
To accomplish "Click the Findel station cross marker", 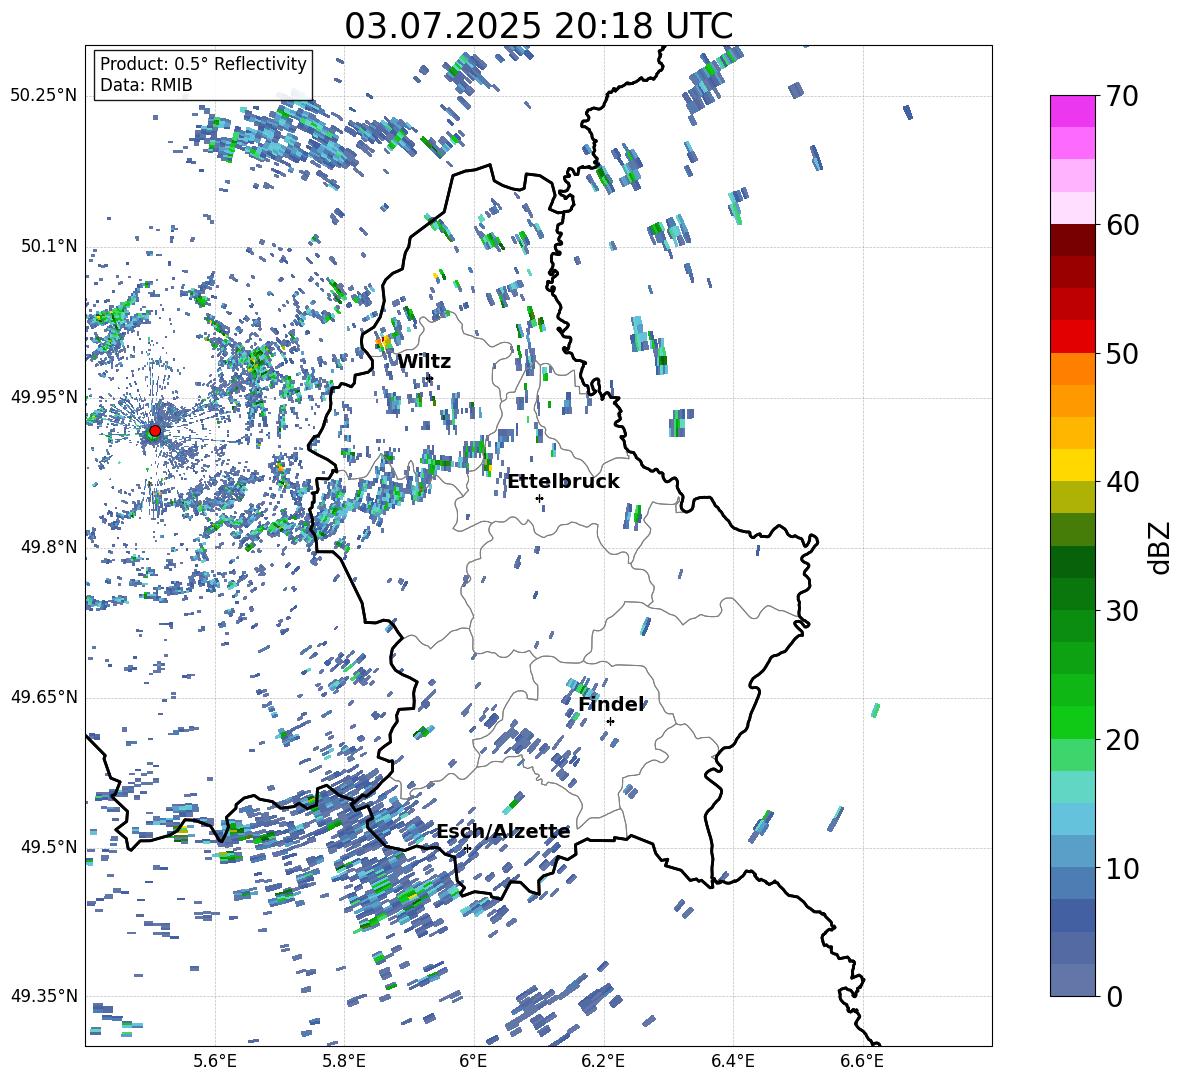I will pos(610,721).
